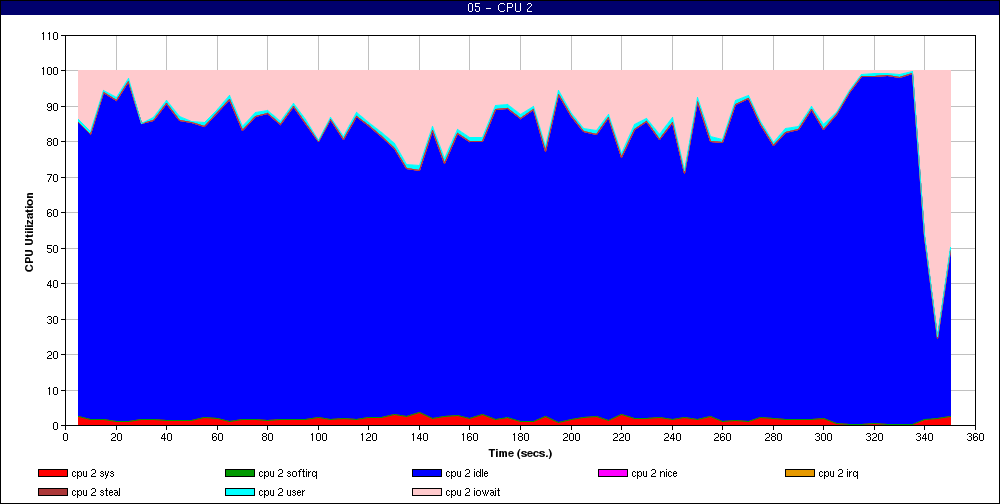Click the red cpu 2 sys legend swatch
This screenshot has height=504, width=1000.
(x=52, y=473)
